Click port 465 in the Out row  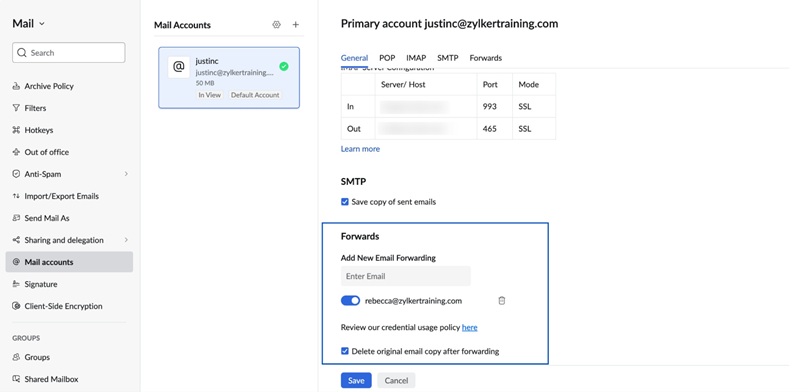[x=489, y=129]
